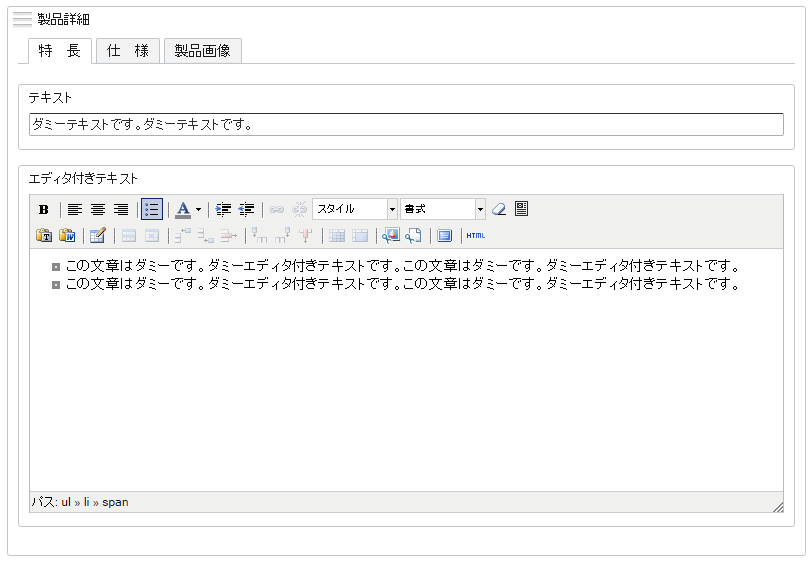The width and height of the screenshot is (812, 564).
Task: Click paste from Word icon
Action: point(67,236)
